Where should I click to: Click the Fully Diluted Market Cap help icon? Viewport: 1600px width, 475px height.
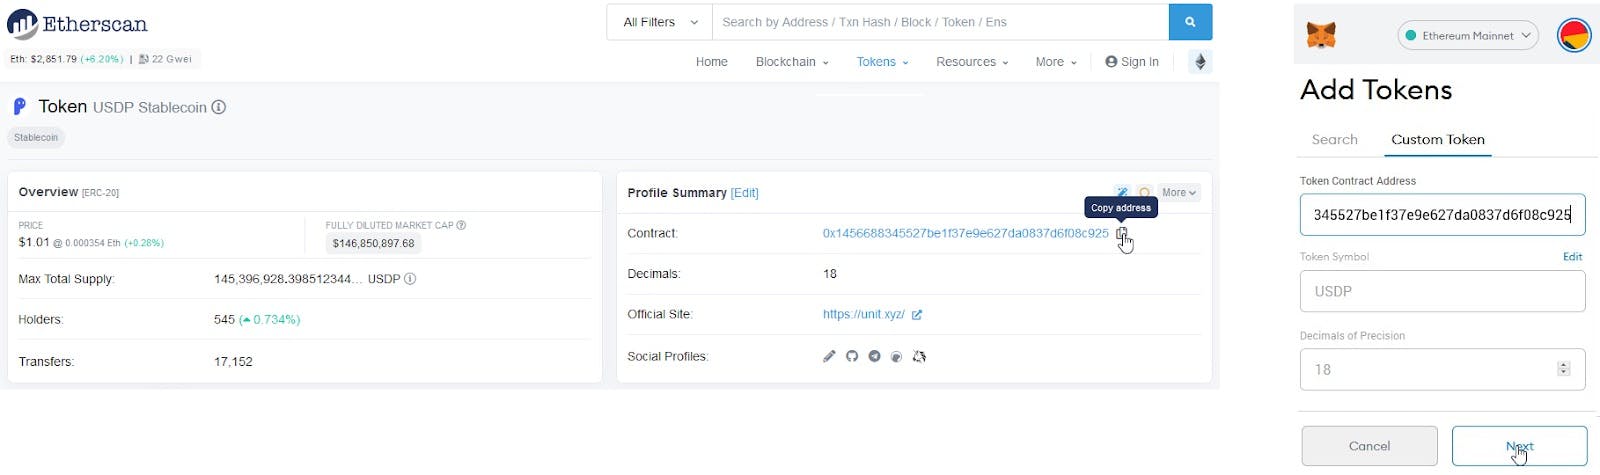click(x=461, y=225)
